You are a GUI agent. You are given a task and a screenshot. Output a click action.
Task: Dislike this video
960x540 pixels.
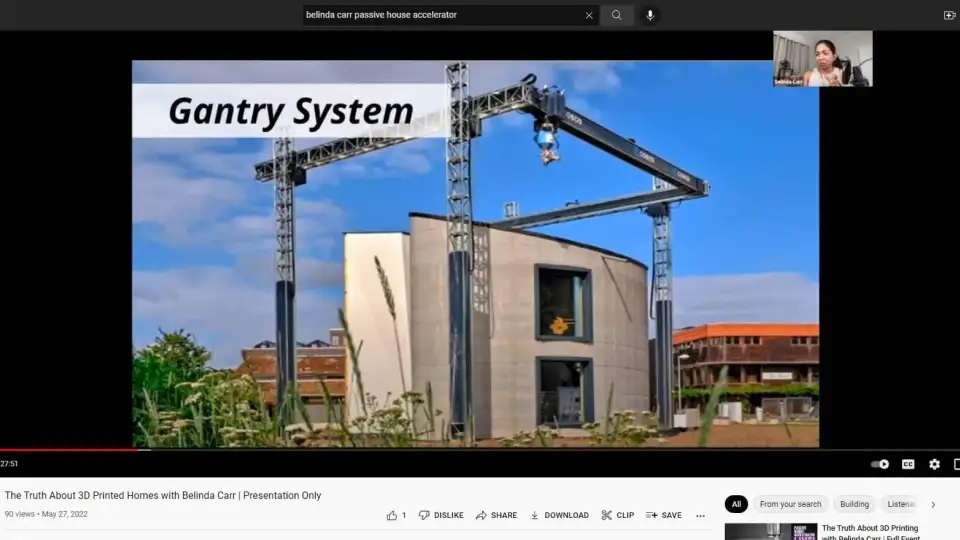(x=441, y=515)
